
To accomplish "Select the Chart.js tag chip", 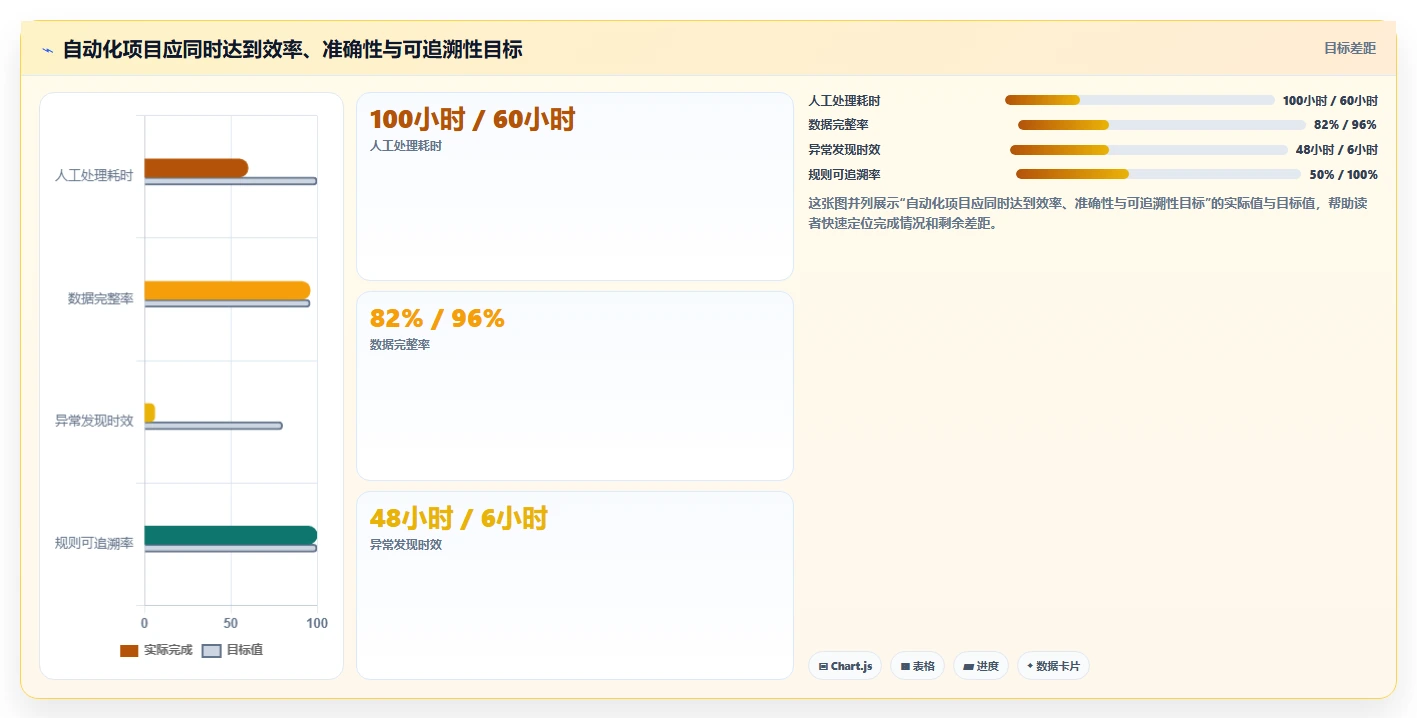I will (845, 666).
